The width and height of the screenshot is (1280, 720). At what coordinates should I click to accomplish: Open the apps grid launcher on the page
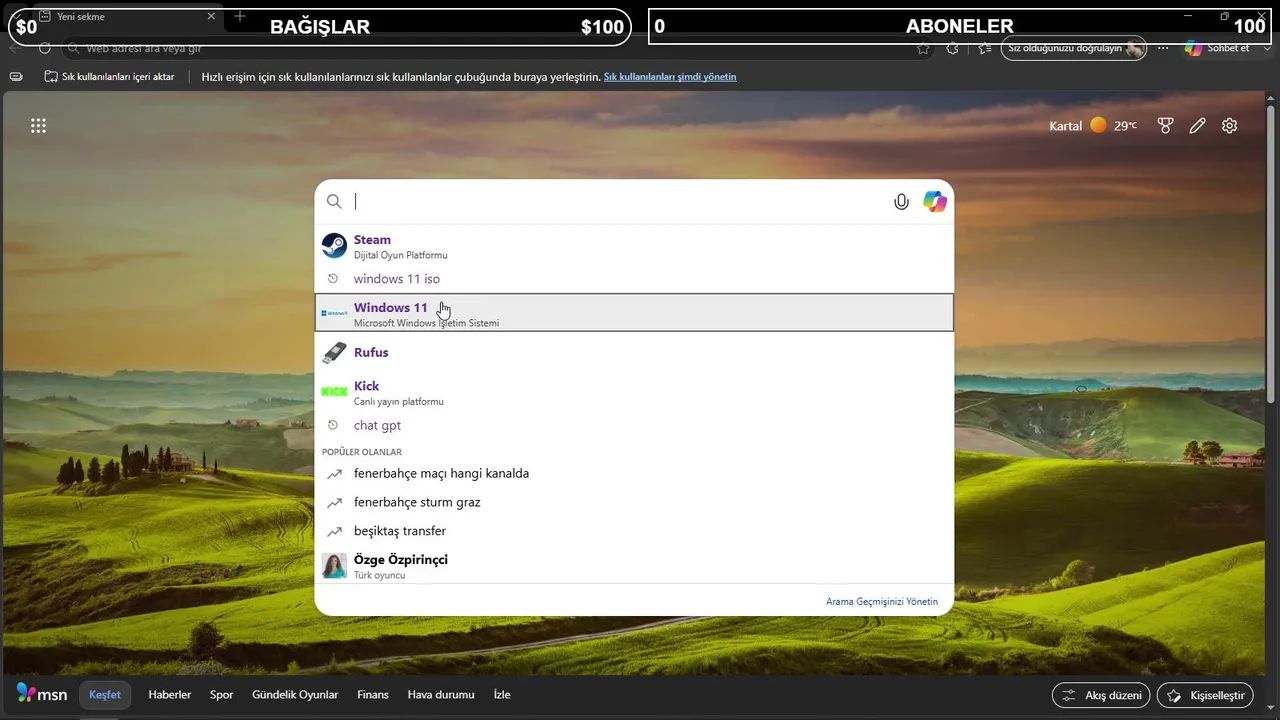pos(38,126)
